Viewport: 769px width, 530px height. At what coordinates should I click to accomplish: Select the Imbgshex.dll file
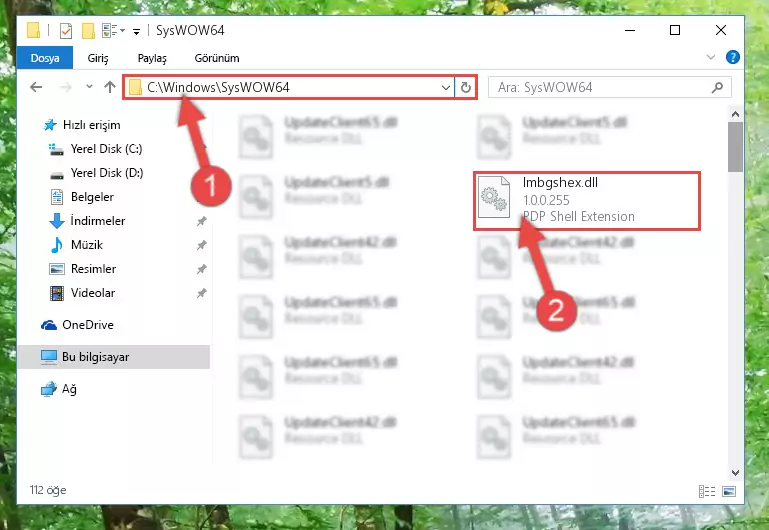pyautogui.click(x=587, y=201)
